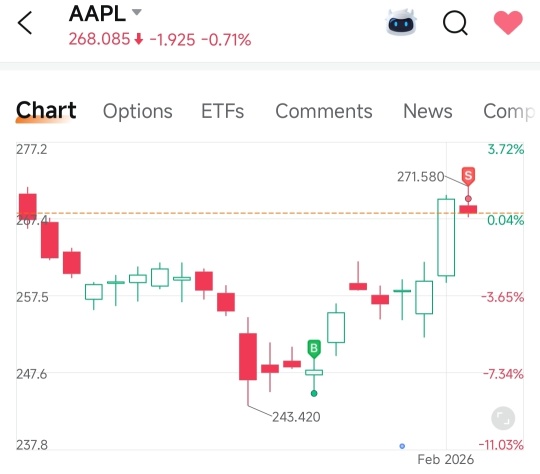
Task: Tap the tall green candlestick before Feb 2026
Action: pyautogui.click(x=446, y=238)
